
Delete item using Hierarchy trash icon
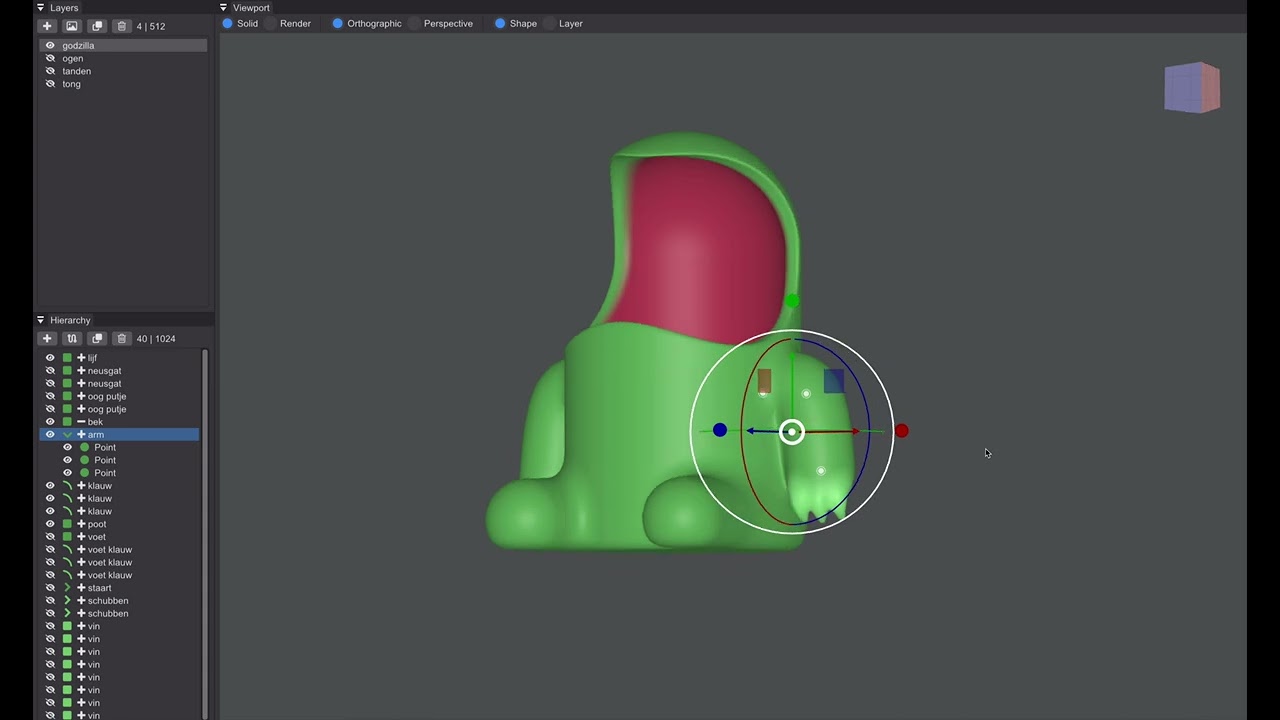[121, 339]
